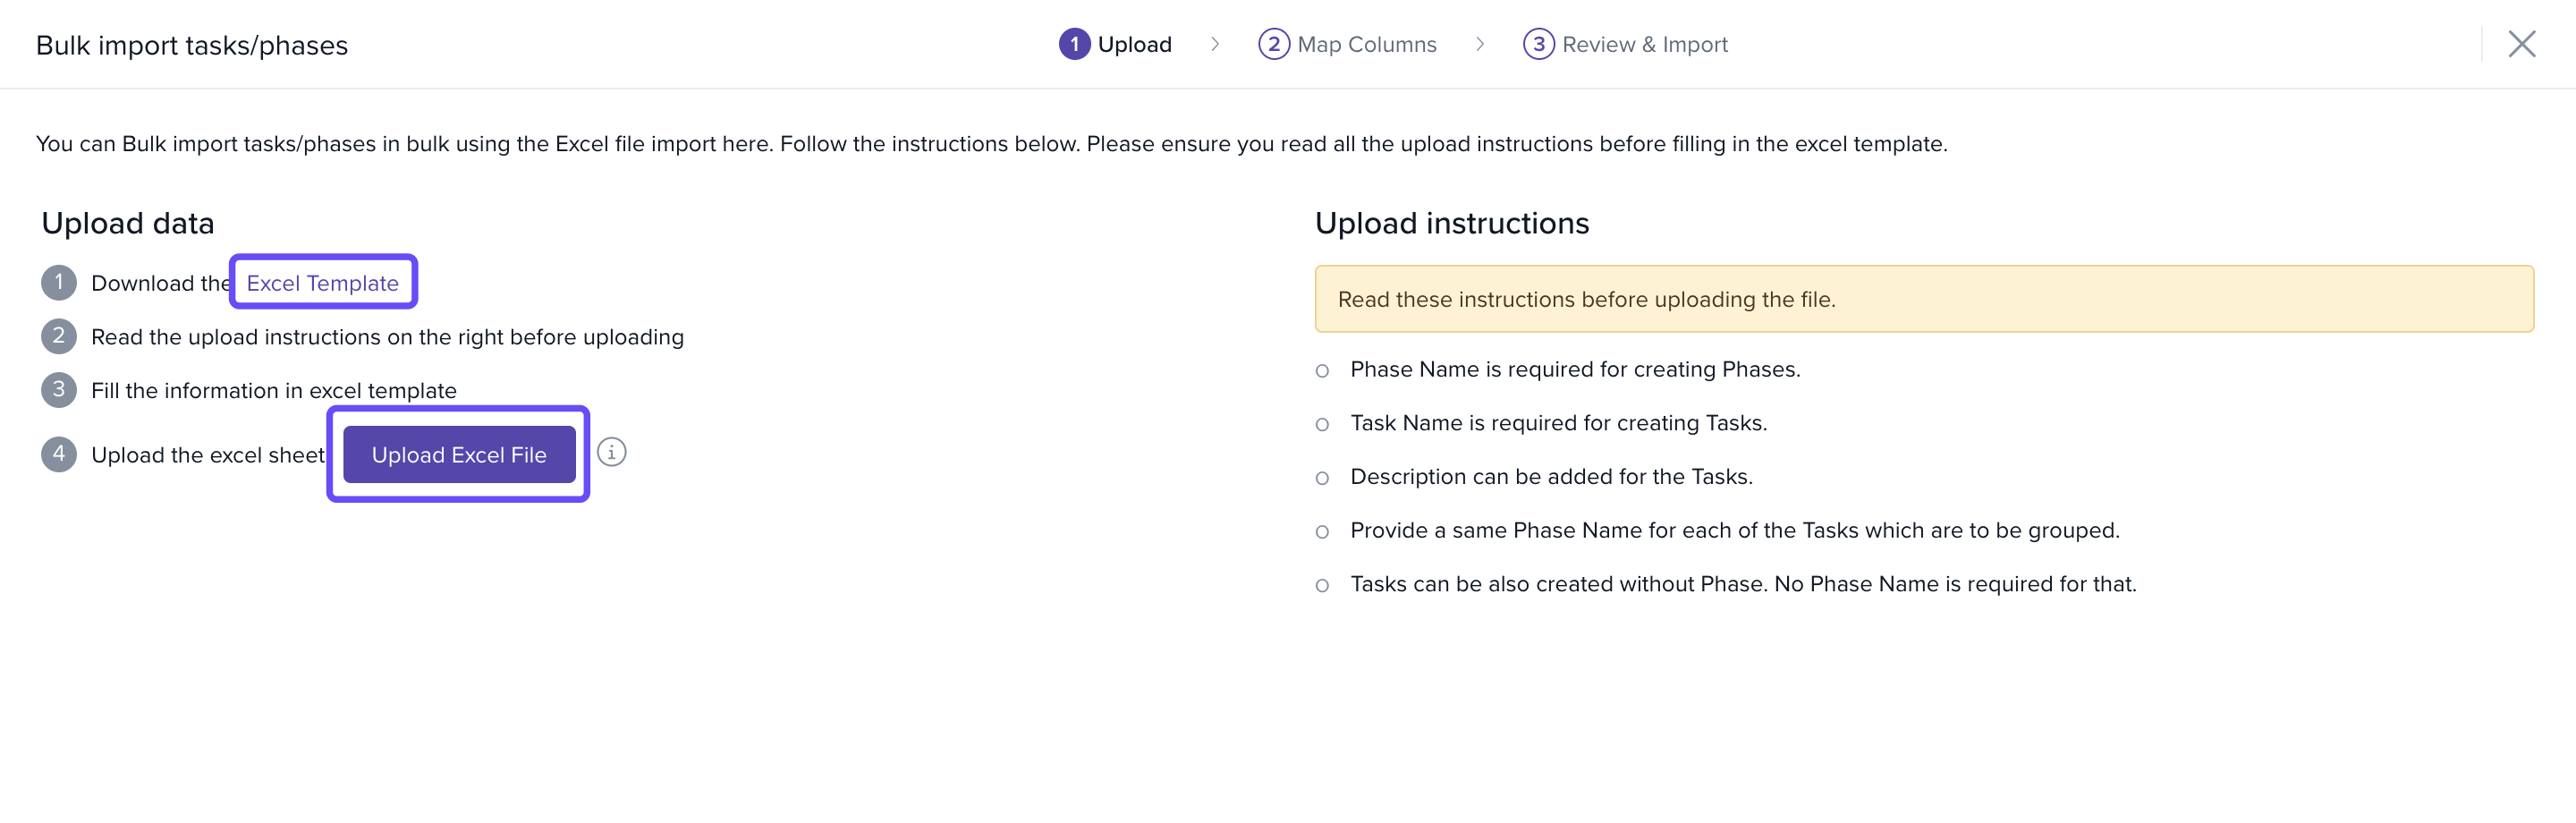
Task: Click the bullet for 'Description can be added'
Action: (1322, 478)
